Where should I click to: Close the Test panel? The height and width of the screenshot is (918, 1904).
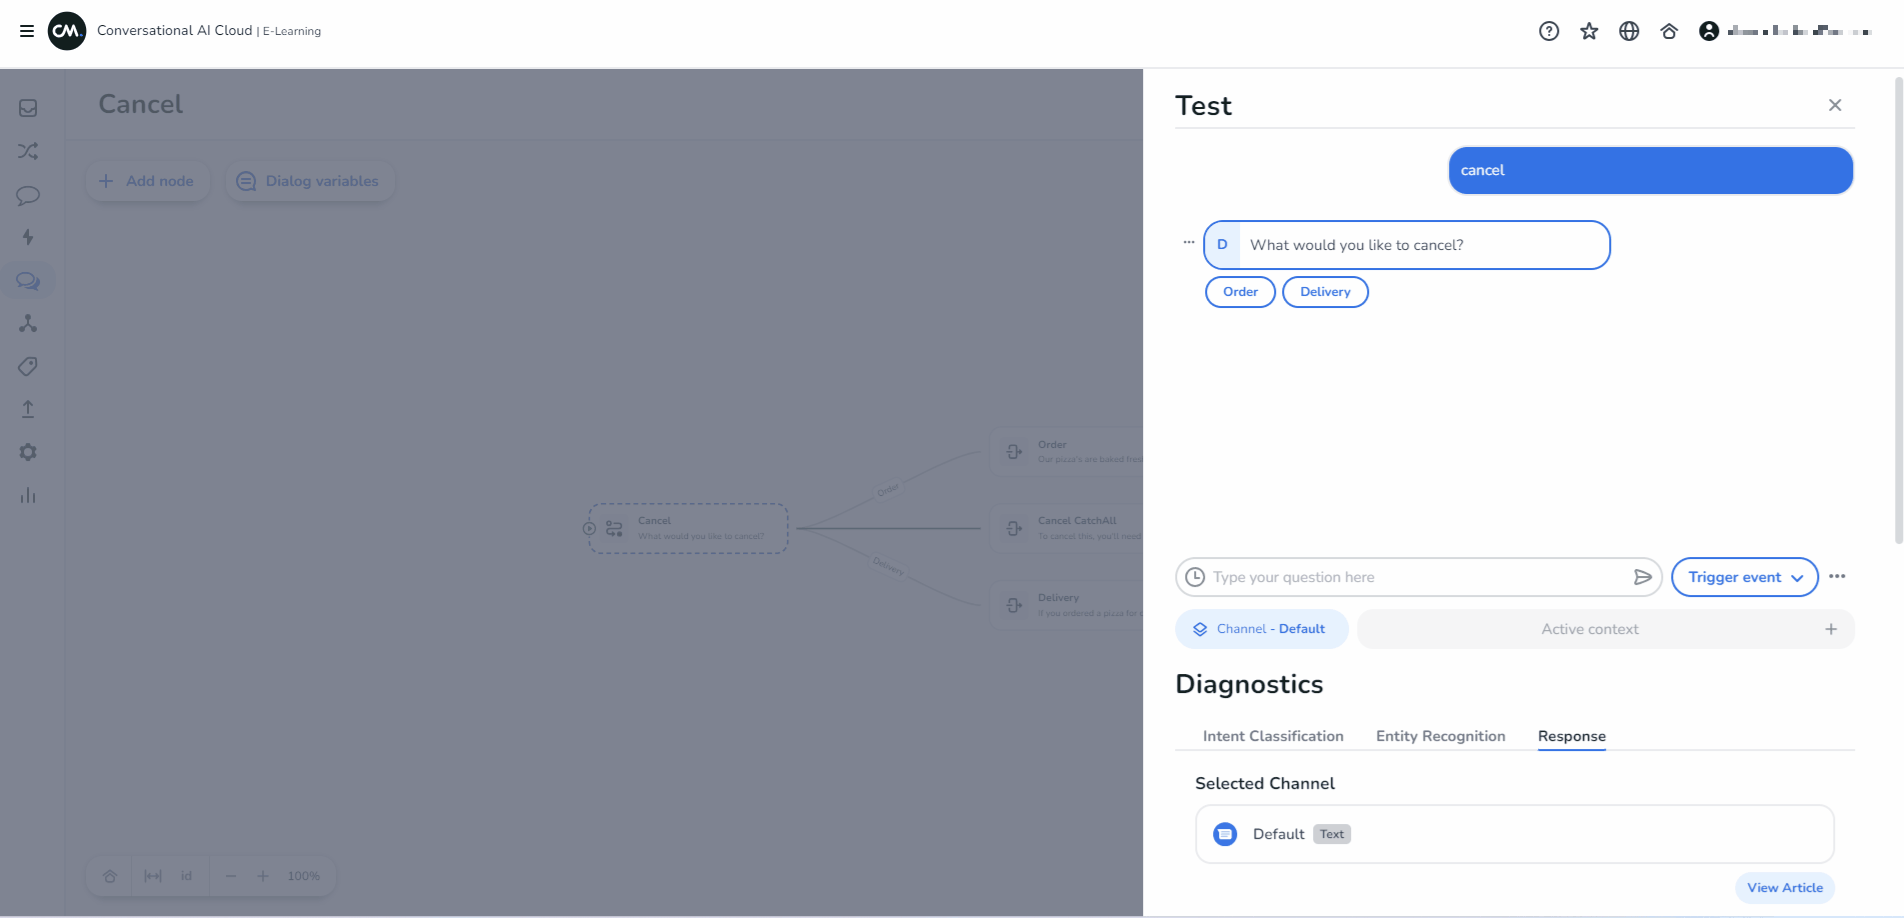tap(1835, 105)
